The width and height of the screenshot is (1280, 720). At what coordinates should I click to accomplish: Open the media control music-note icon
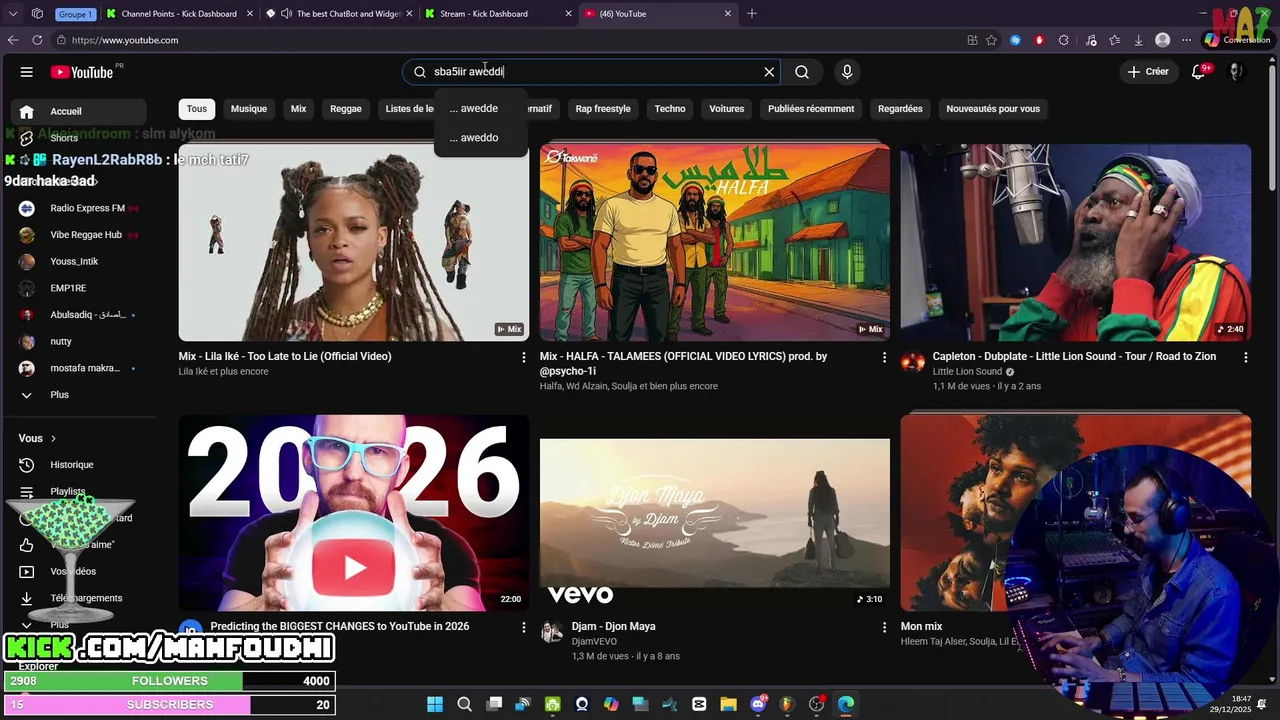click(1091, 40)
